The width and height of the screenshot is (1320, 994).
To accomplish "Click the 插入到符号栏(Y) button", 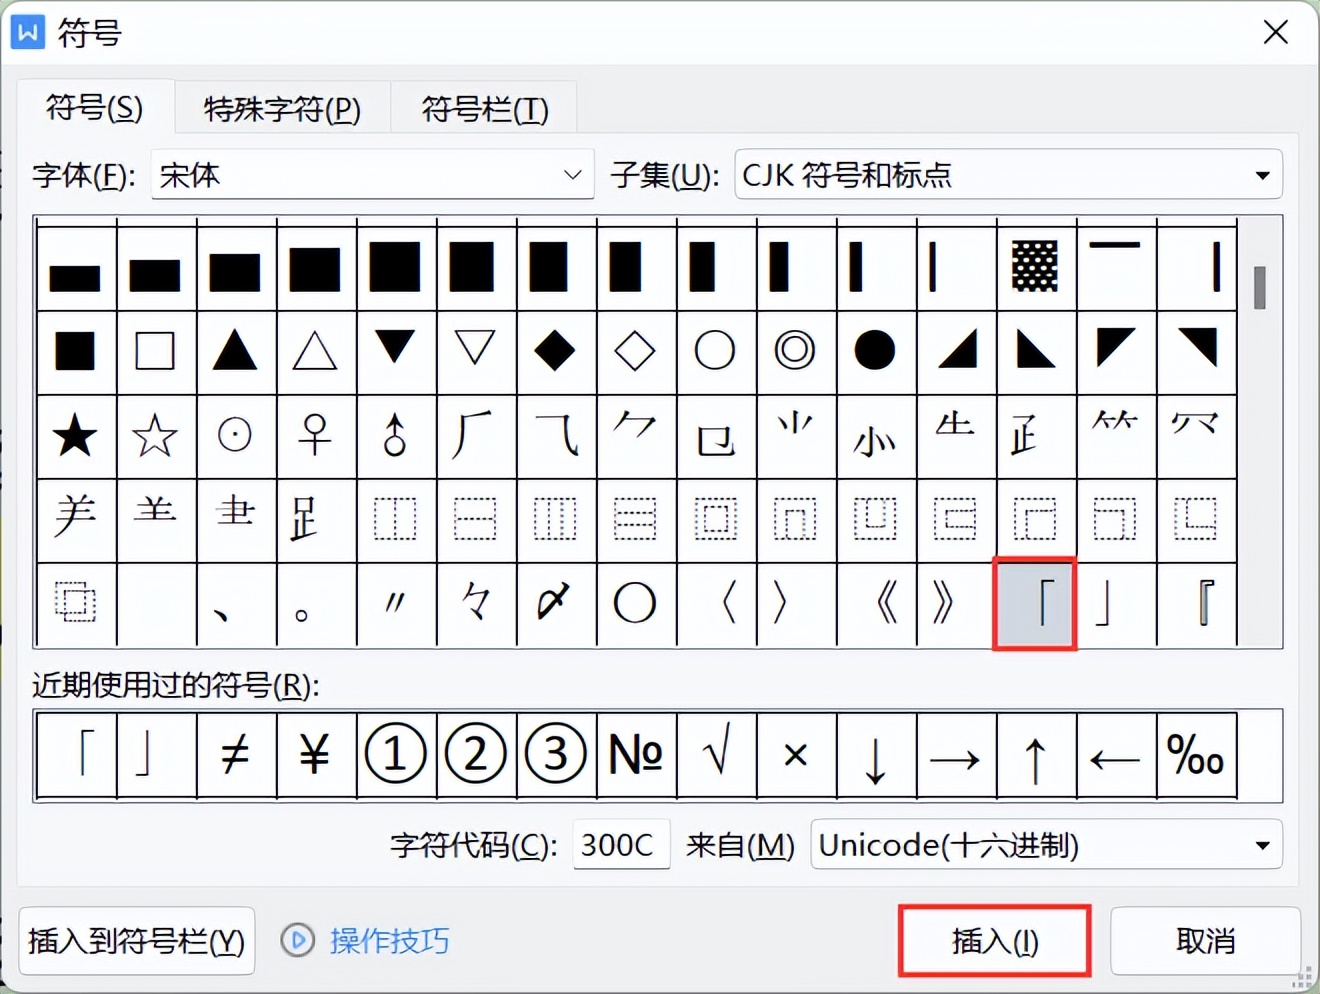I will [137, 941].
